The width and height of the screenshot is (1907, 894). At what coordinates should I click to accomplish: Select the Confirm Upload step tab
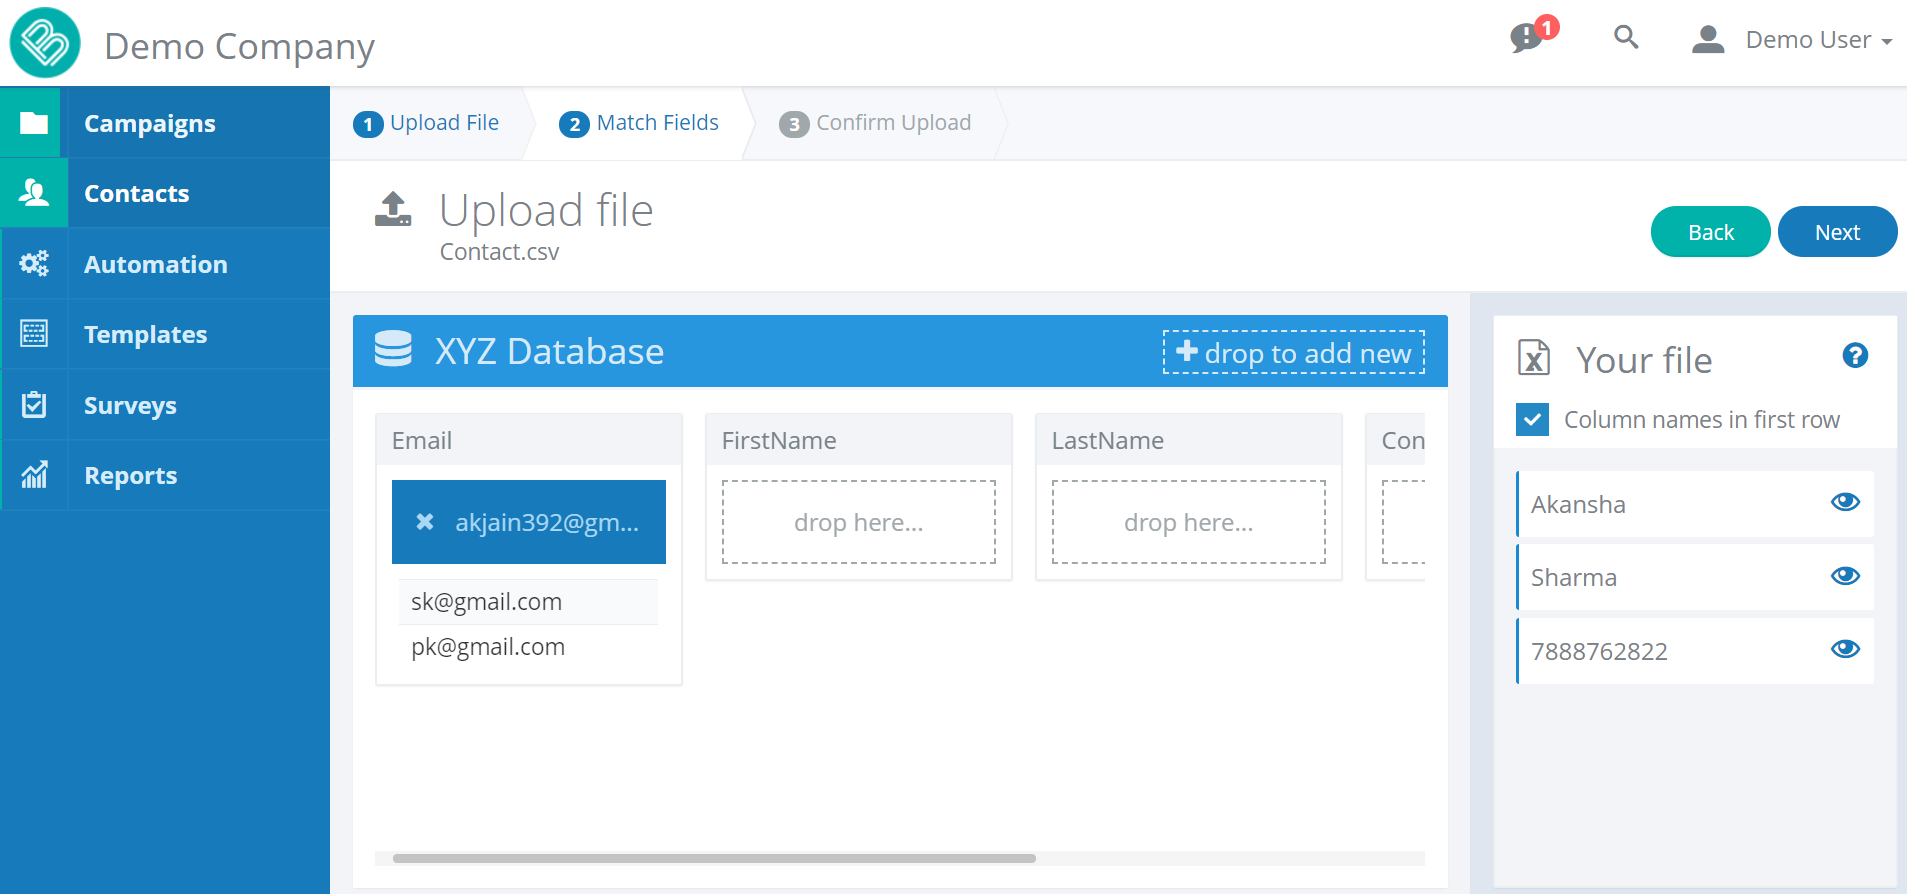876,123
